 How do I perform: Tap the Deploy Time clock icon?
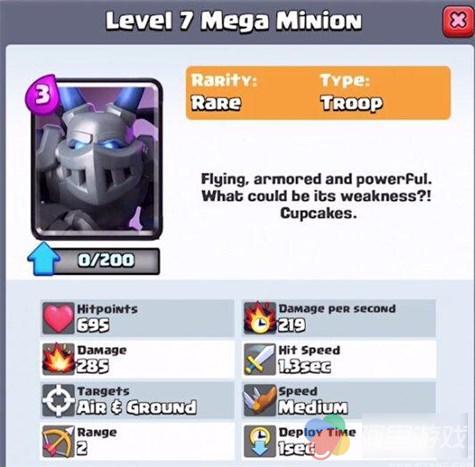tap(260, 442)
